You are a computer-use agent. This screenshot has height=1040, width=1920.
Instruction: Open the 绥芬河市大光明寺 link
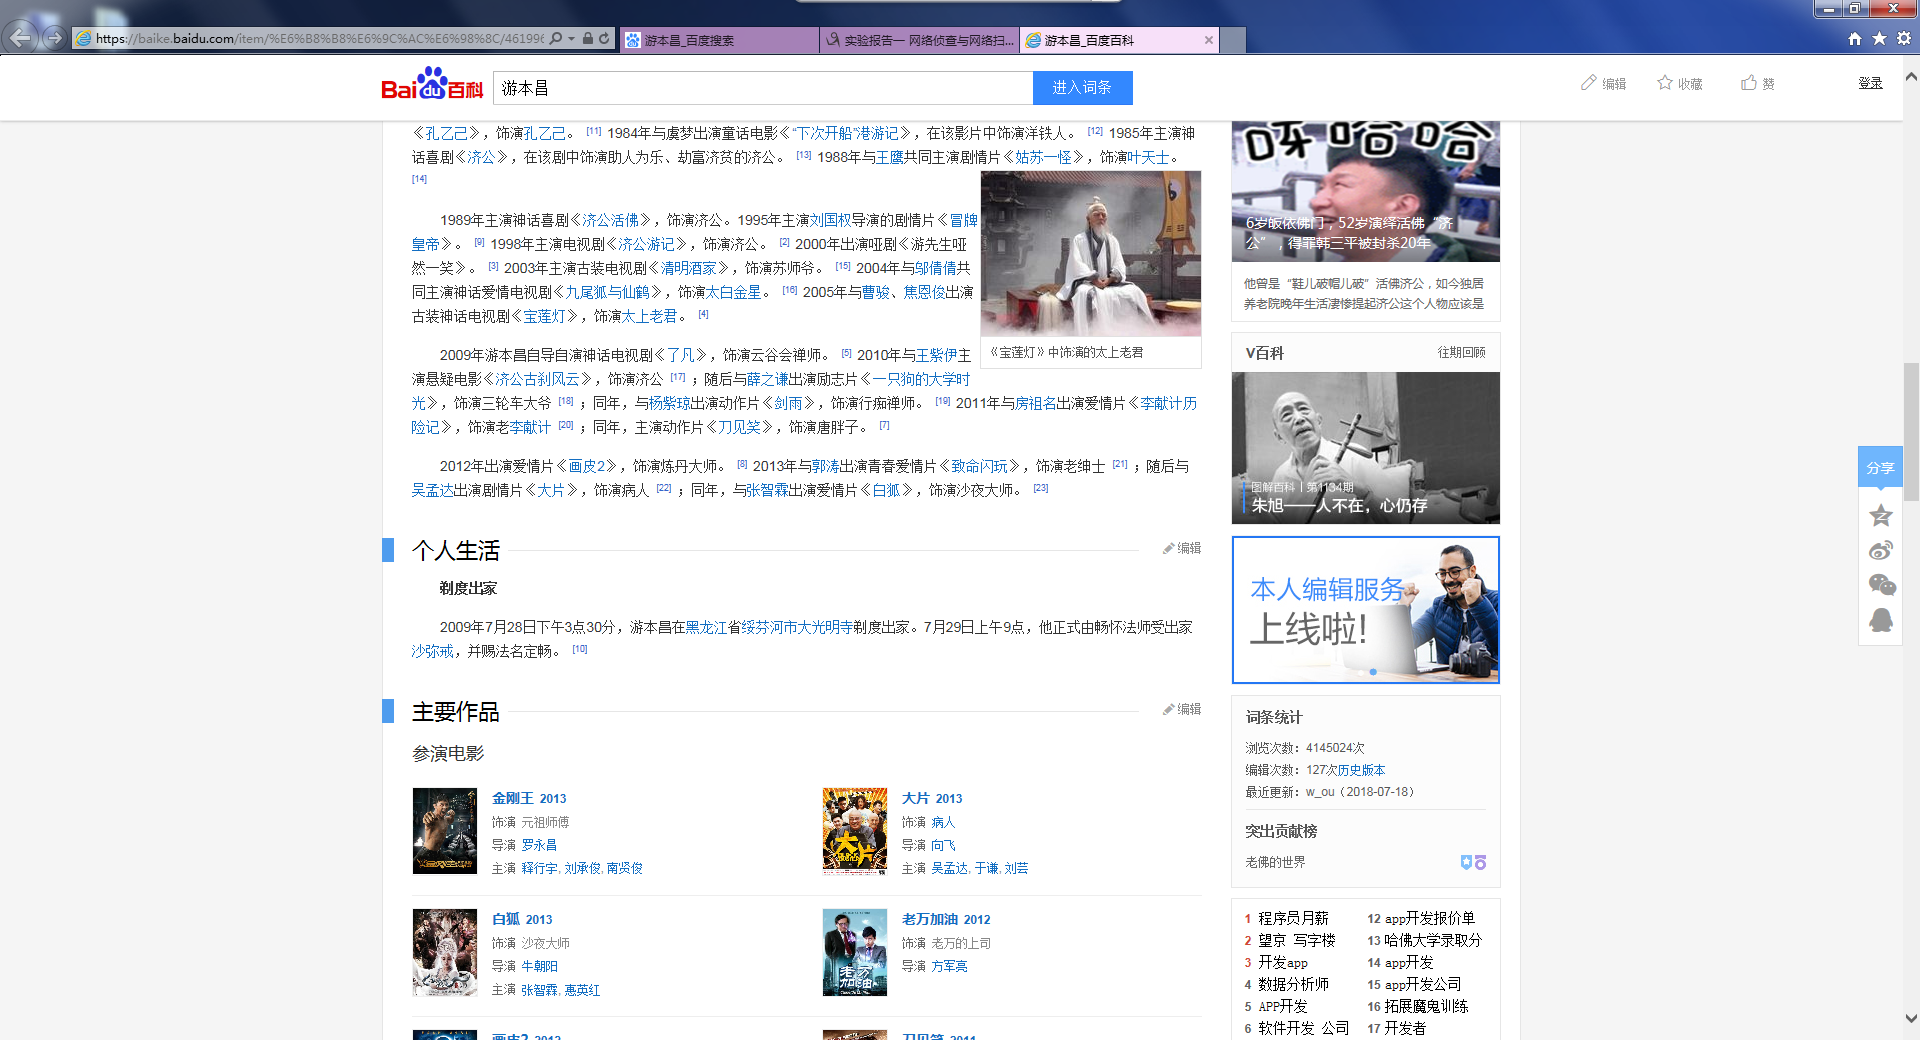(x=797, y=627)
